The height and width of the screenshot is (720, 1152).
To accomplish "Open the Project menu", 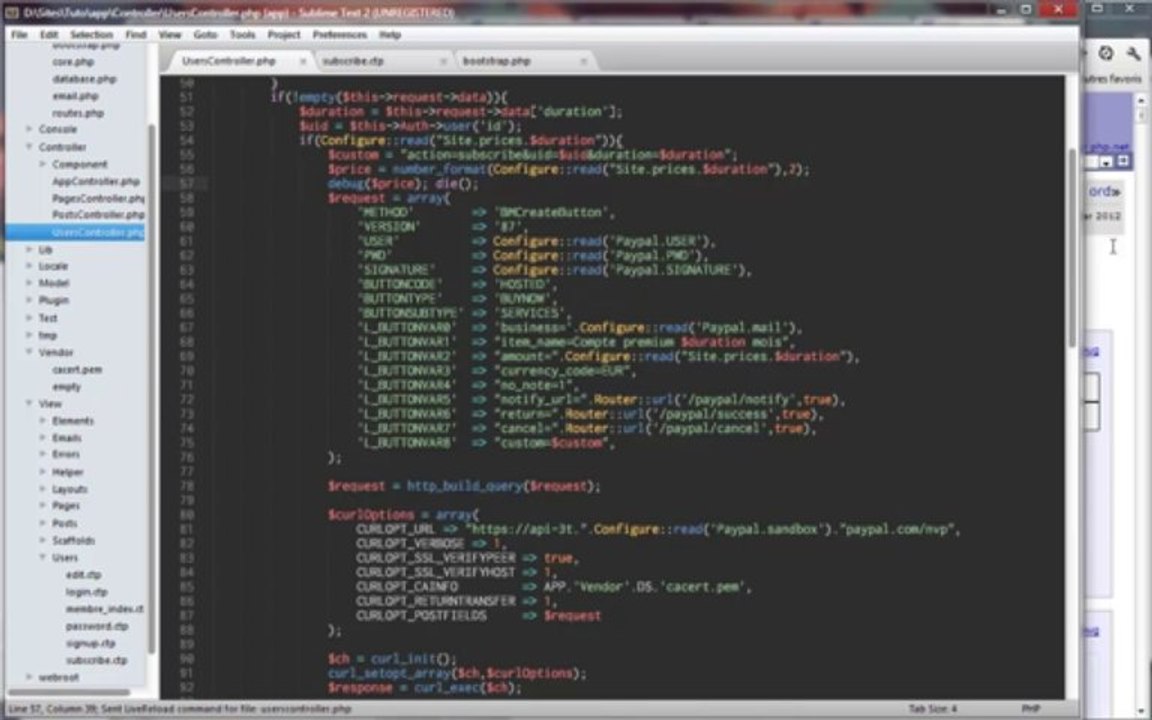I will 284,35.
